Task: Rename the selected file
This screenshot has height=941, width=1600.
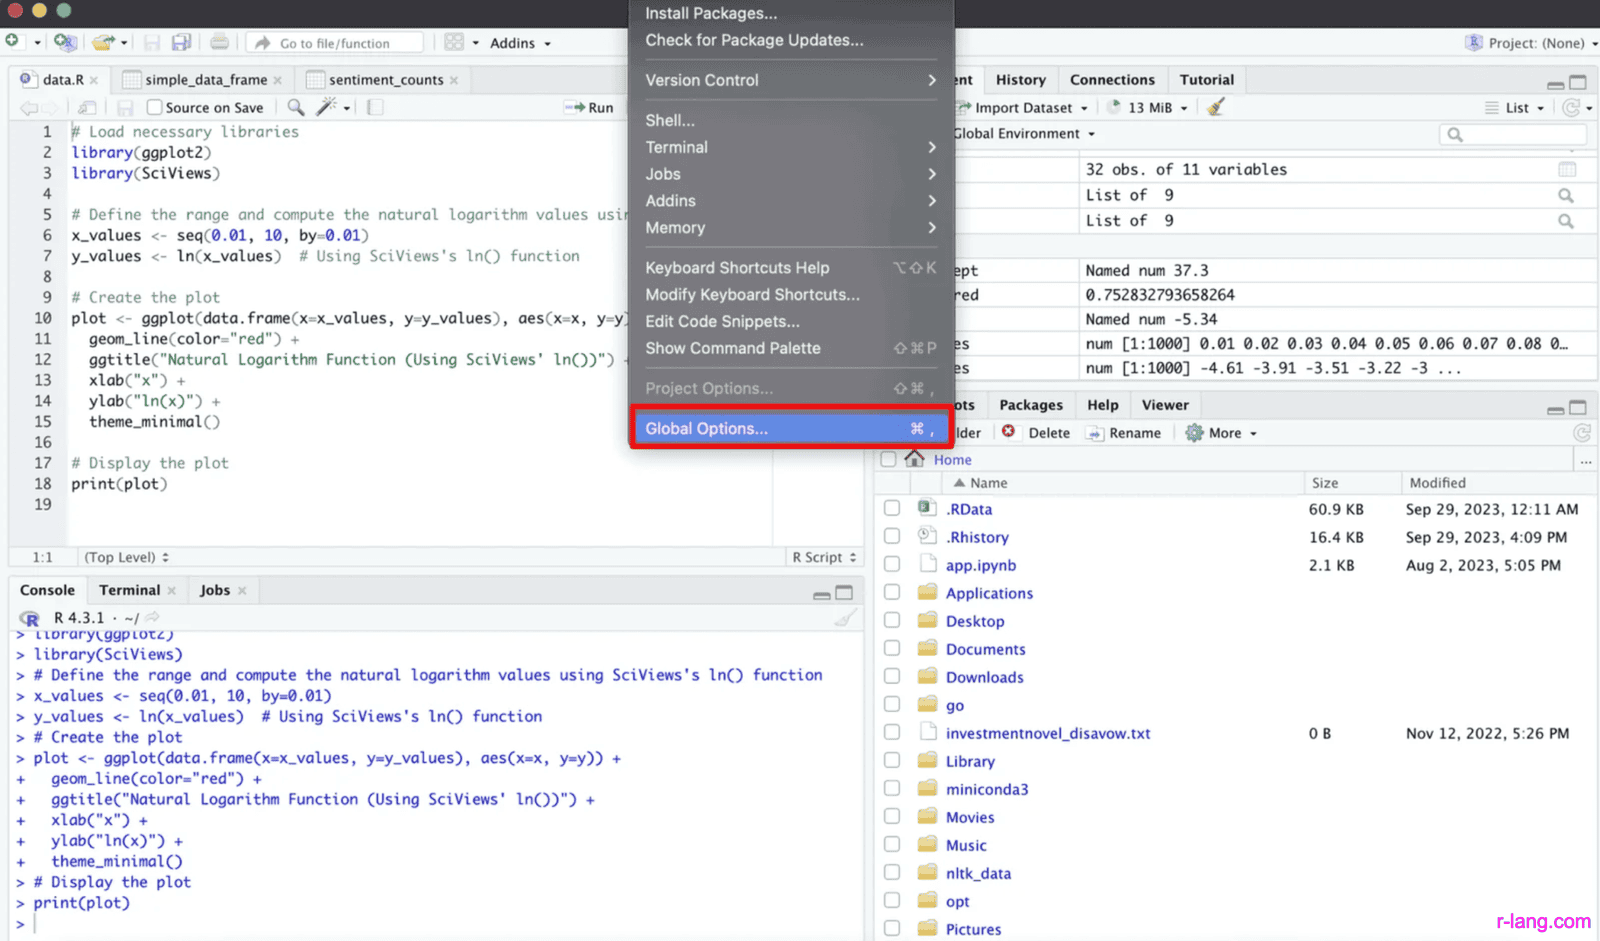Action: [x=1124, y=432]
